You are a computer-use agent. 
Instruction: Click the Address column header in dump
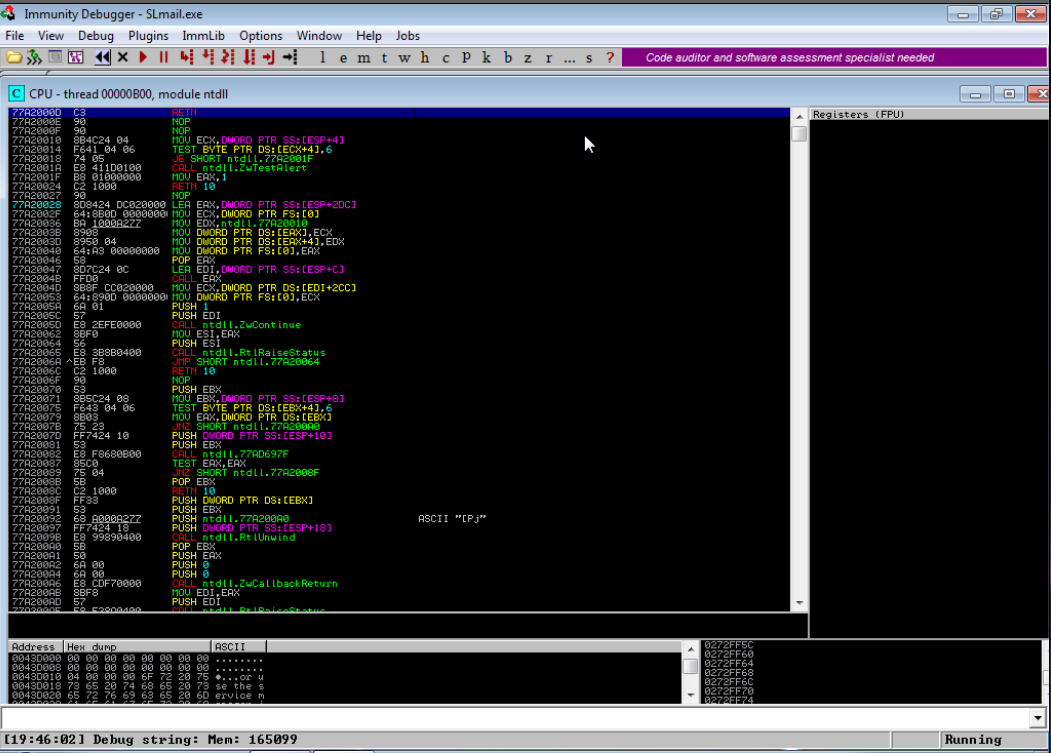(x=36, y=647)
